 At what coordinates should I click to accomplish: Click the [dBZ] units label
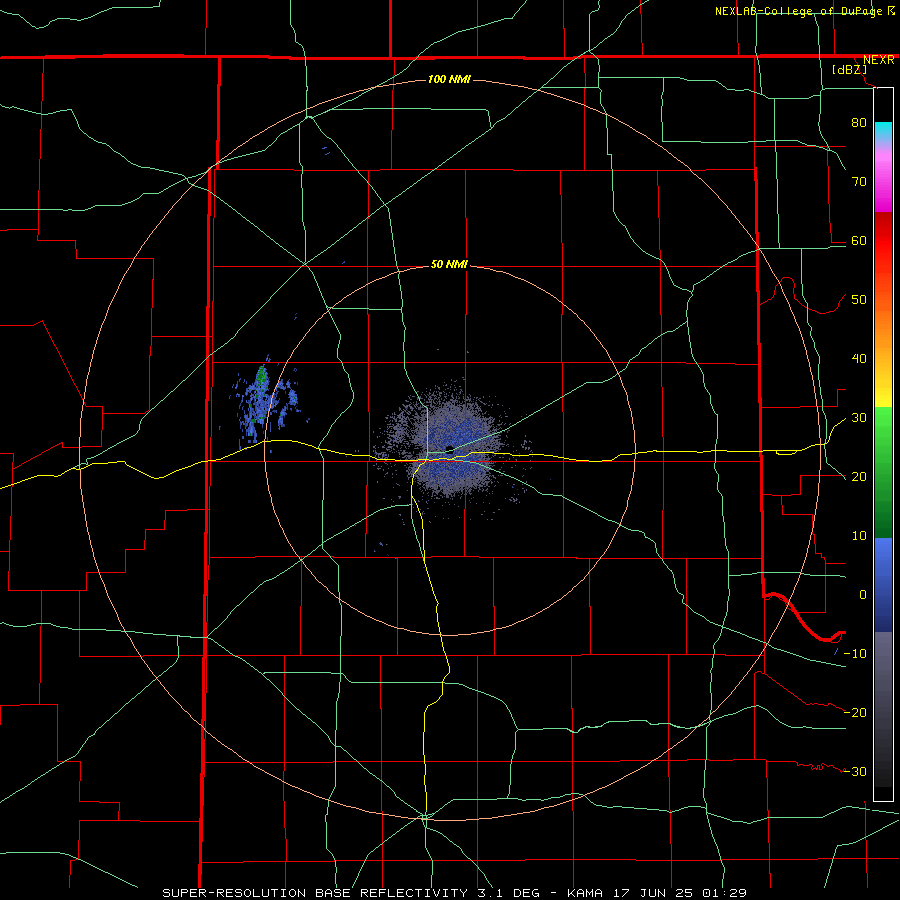pos(849,70)
